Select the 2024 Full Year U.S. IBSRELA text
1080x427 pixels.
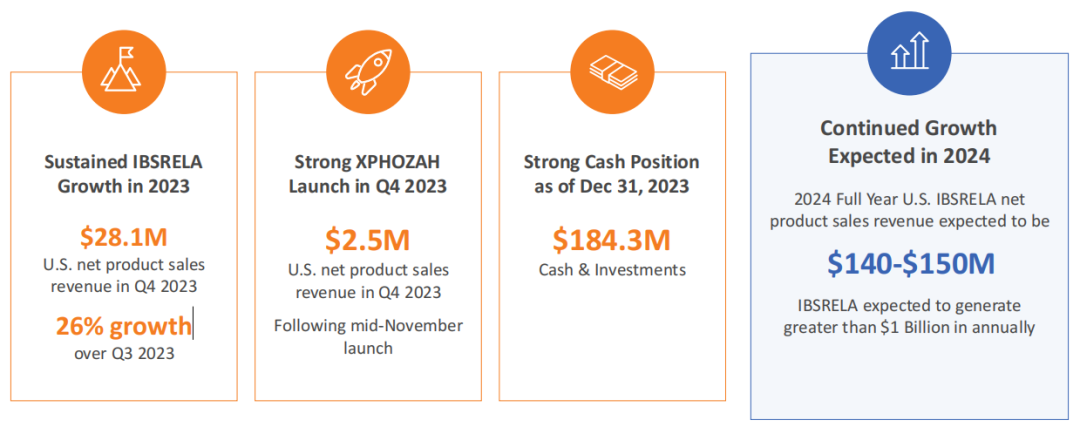point(908,211)
